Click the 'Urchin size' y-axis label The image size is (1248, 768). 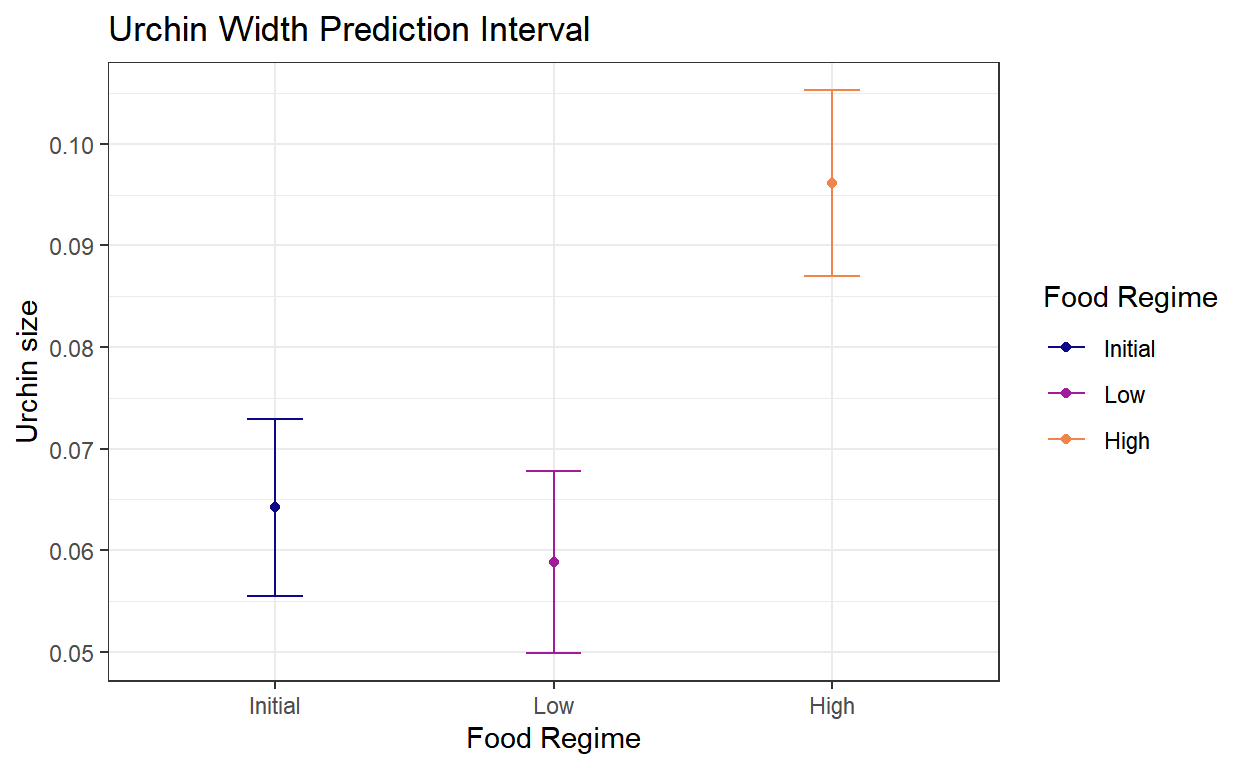28,371
